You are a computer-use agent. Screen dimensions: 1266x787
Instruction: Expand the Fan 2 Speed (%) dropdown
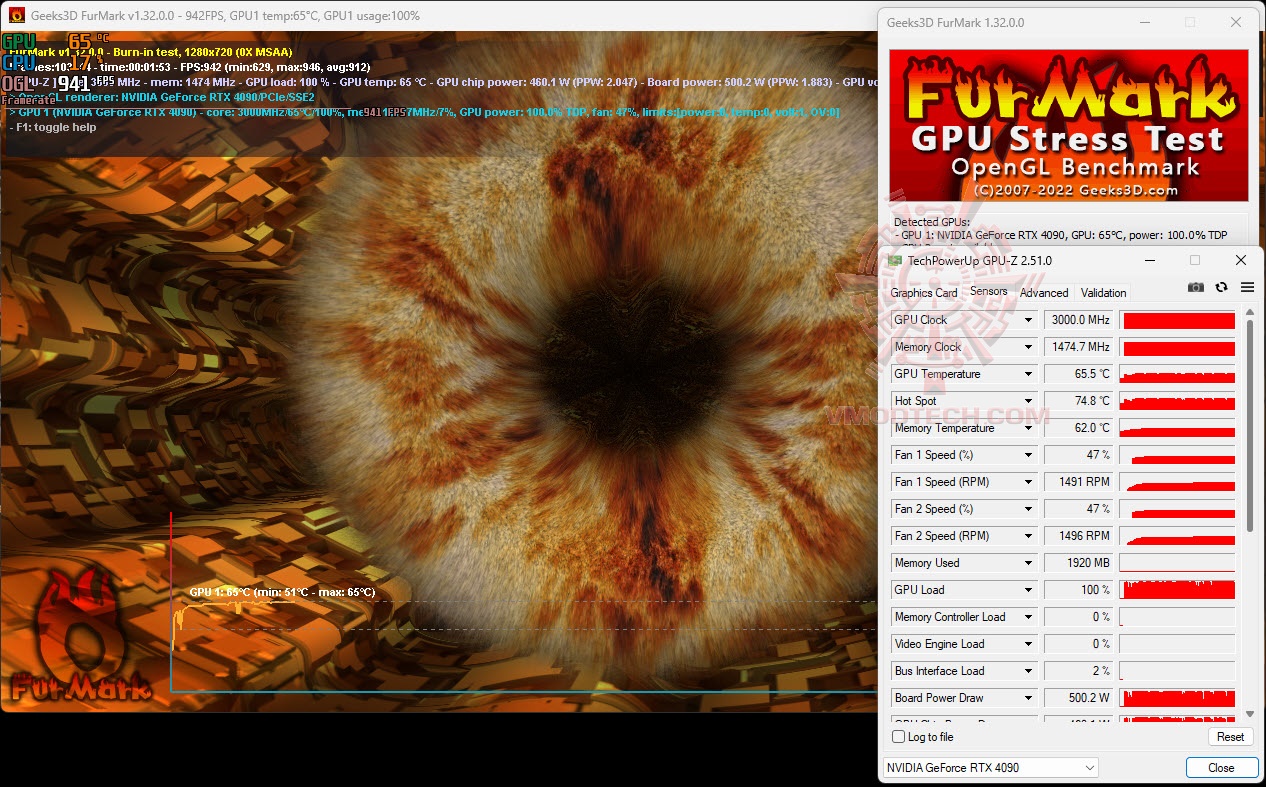coord(1028,509)
